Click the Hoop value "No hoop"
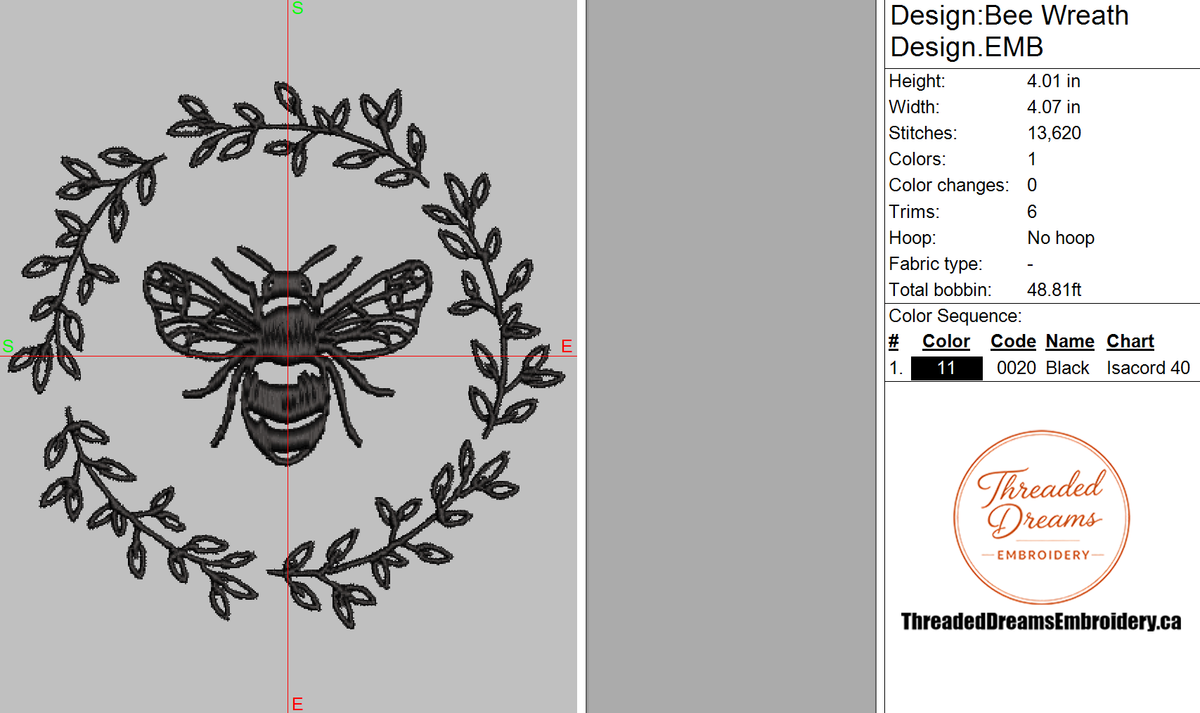 point(1060,238)
